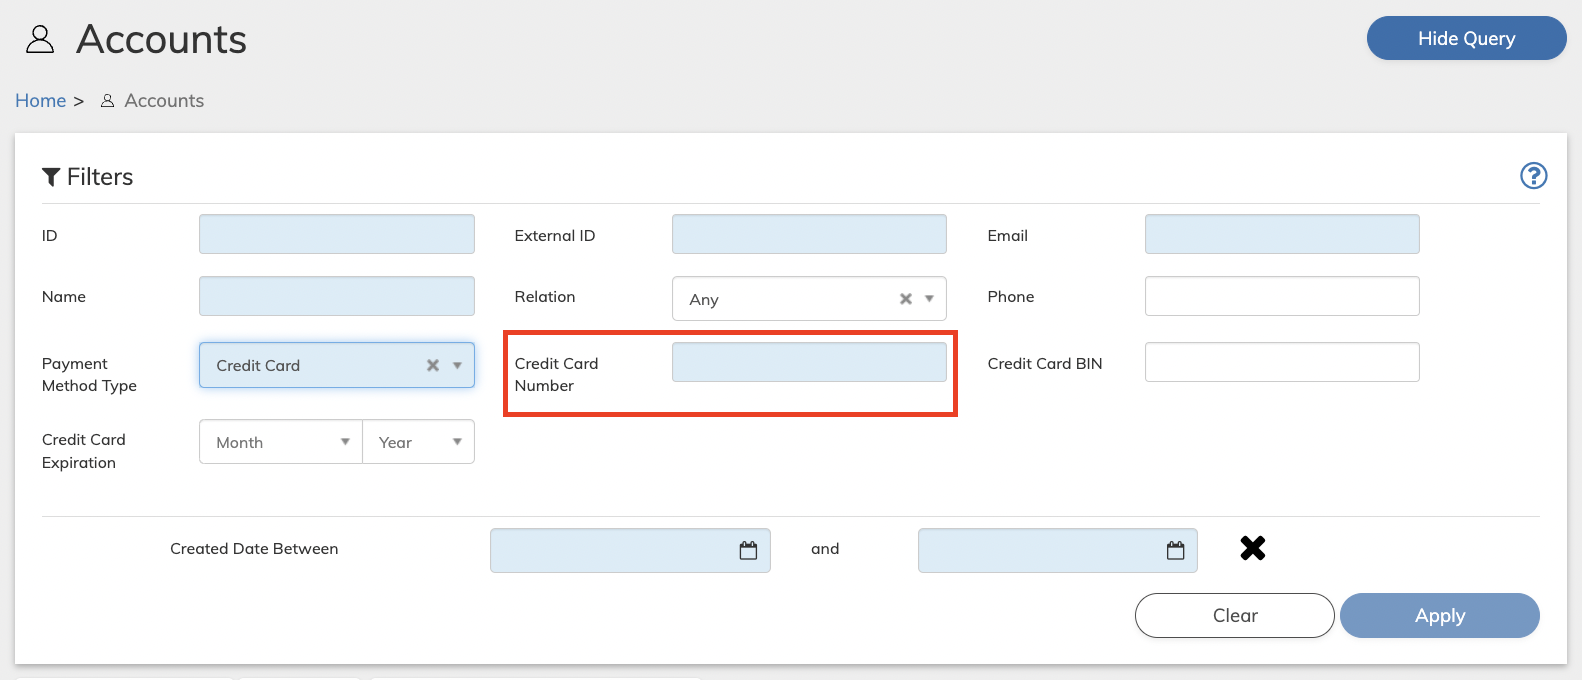Open calendar picker for Created Date end field
Viewport: 1582px width, 680px height.
coord(1176,550)
